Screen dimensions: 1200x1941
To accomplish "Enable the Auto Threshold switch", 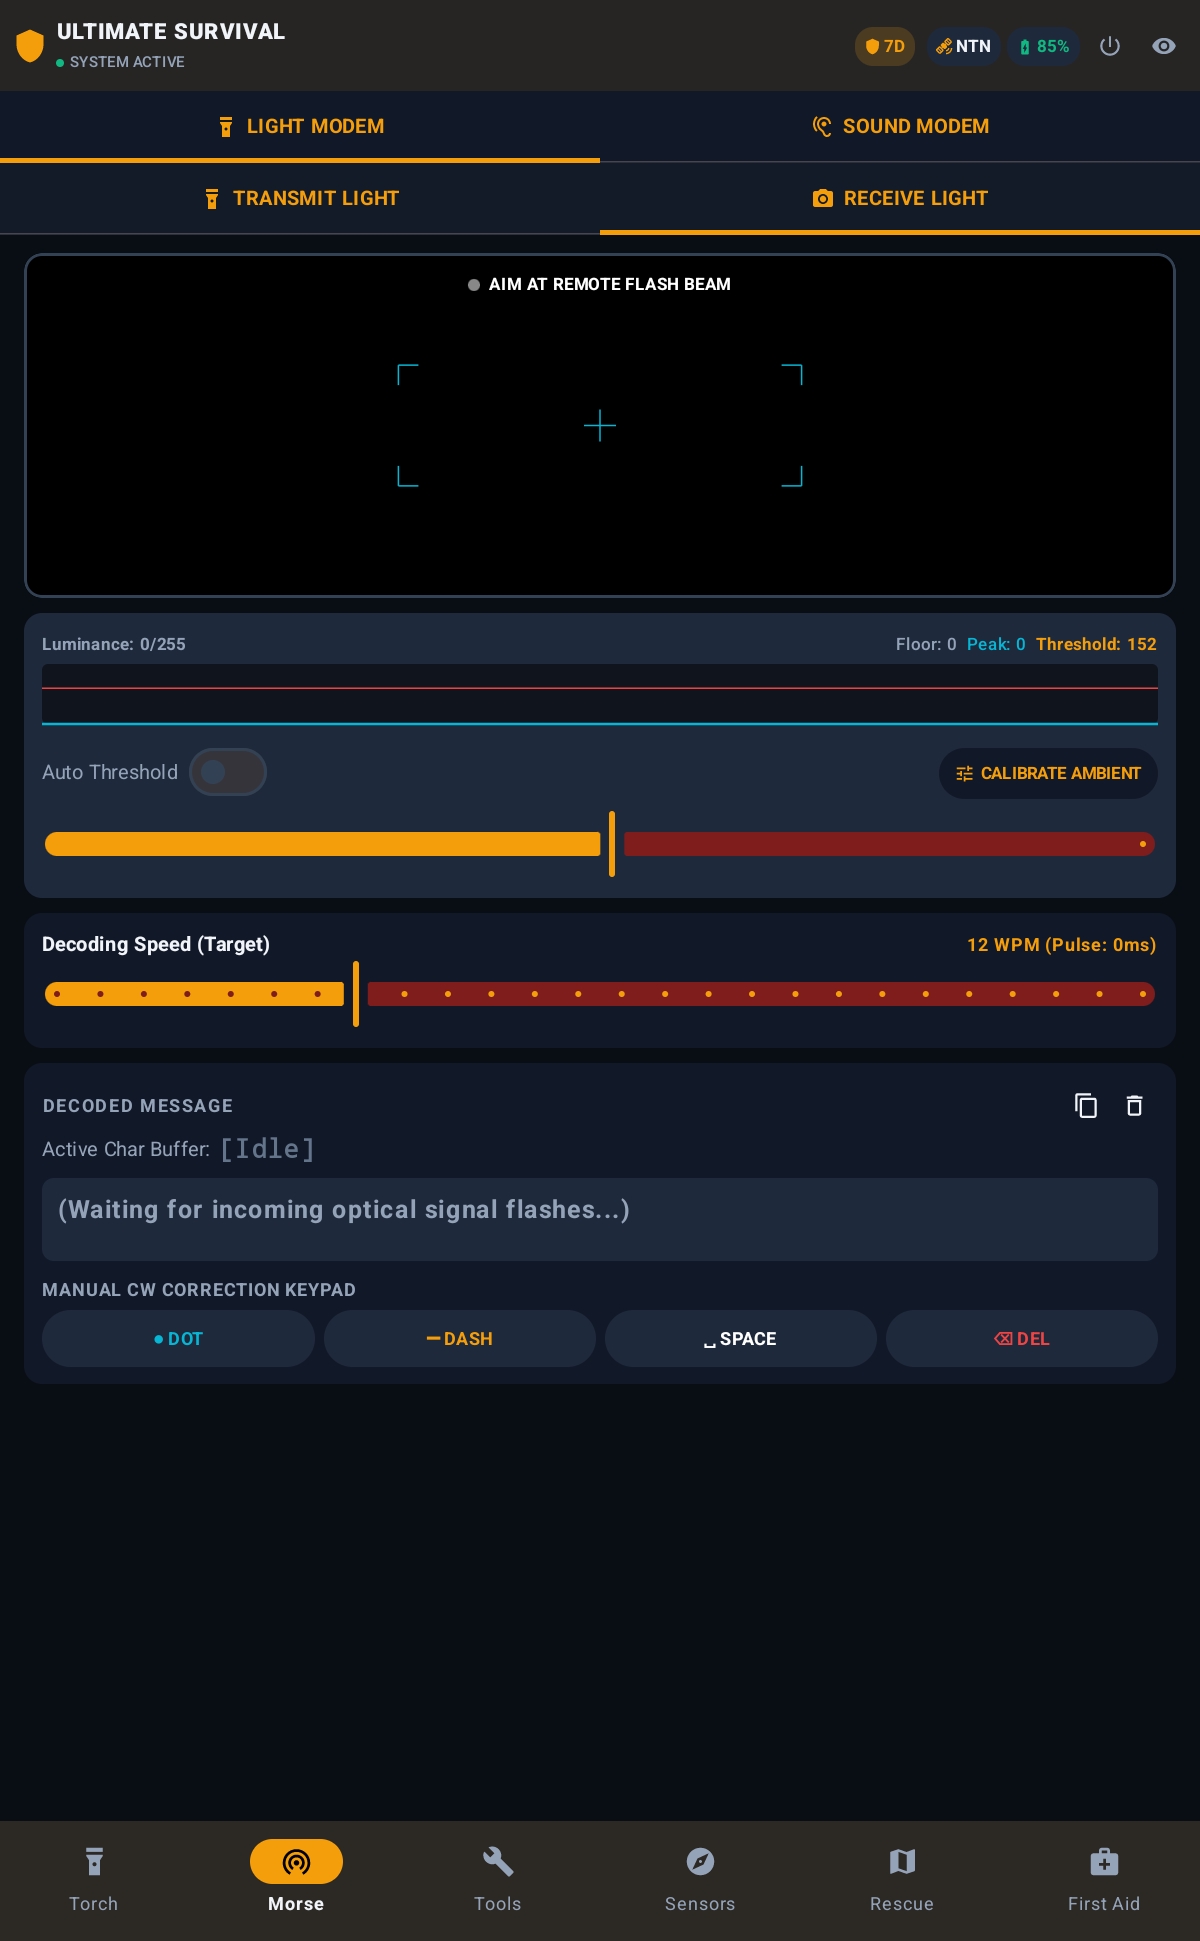I will pos(228,772).
